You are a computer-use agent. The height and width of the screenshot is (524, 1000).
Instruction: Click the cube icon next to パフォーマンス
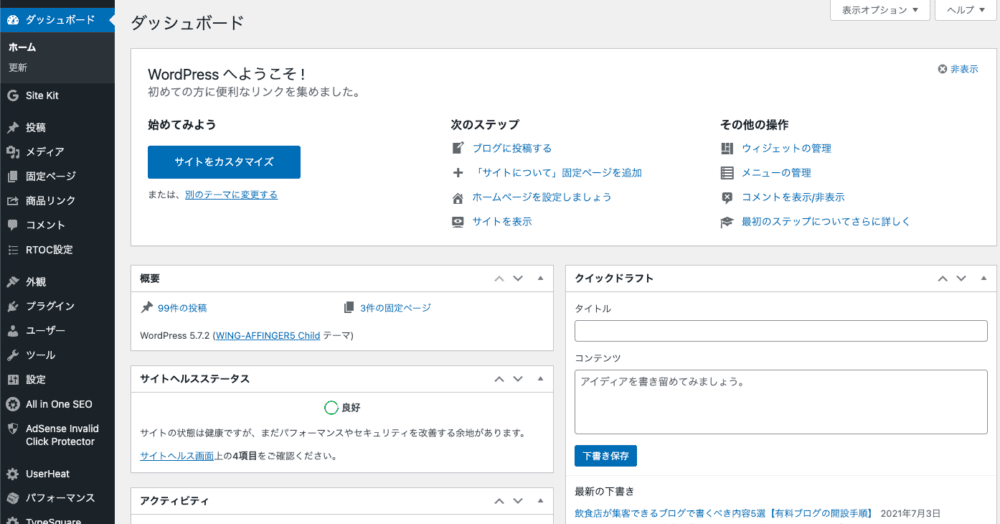click(13, 499)
